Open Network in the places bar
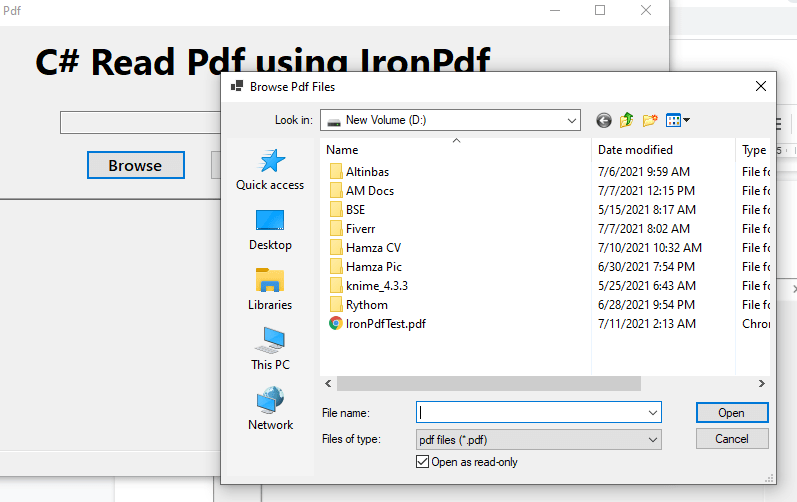This screenshot has height=502, width=797. click(270, 410)
